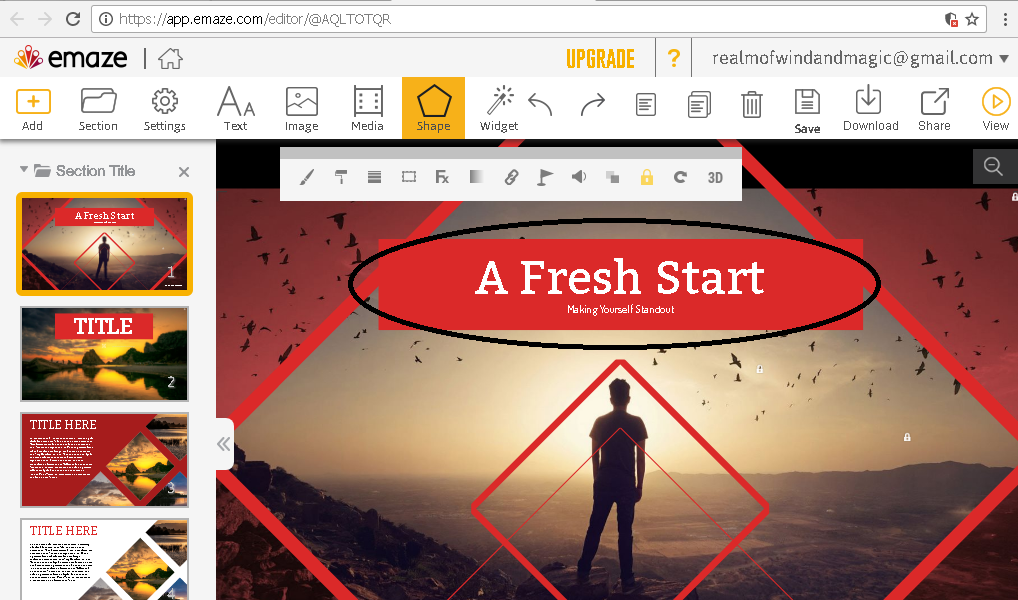The image size is (1018, 600).
Task: Open the browser three-dot menu
Action: point(1004,19)
